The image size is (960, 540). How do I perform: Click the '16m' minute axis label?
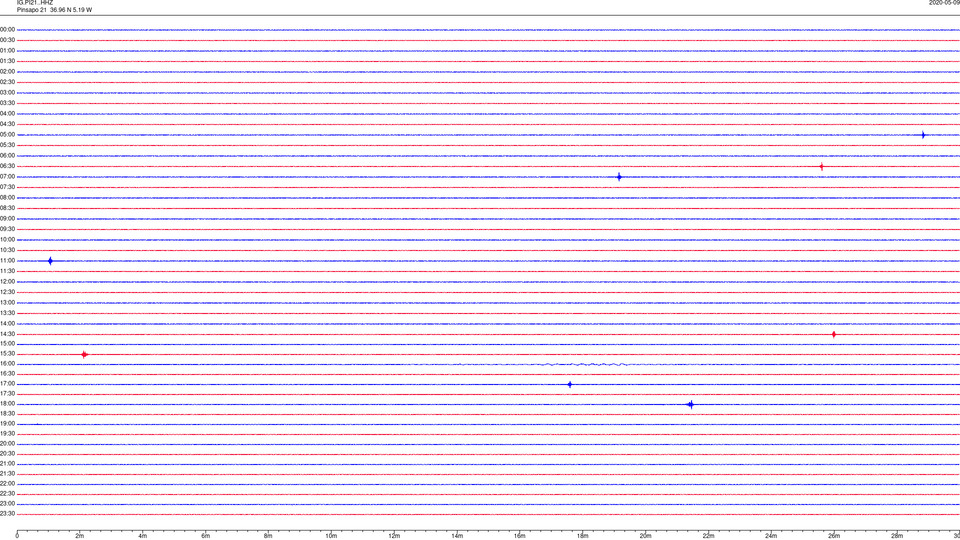tap(520, 536)
